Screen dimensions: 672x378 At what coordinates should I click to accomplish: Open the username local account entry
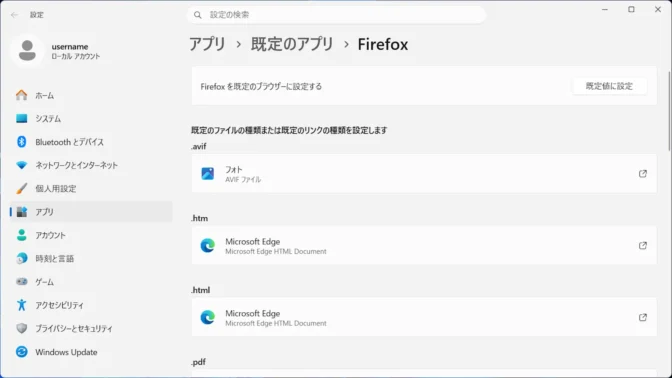tap(56, 51)
